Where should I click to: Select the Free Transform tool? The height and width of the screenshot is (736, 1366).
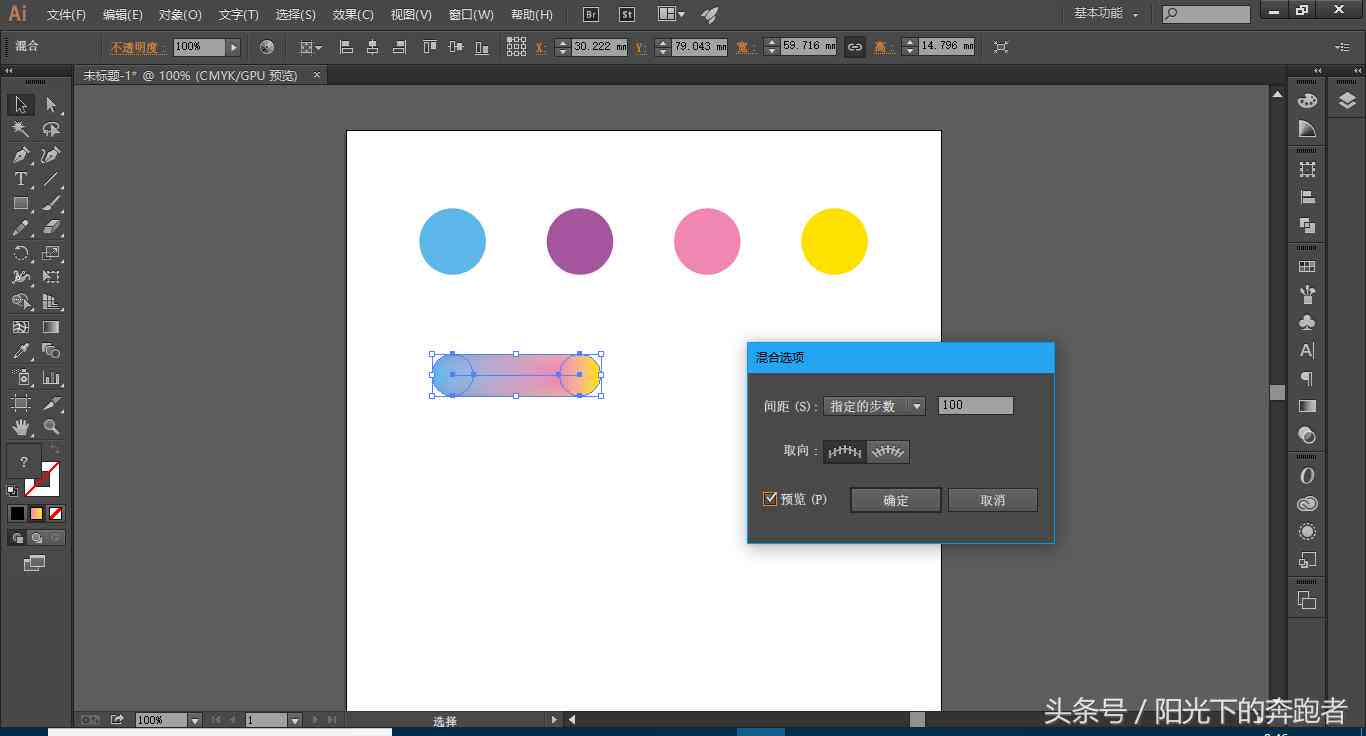pos(51,277)
